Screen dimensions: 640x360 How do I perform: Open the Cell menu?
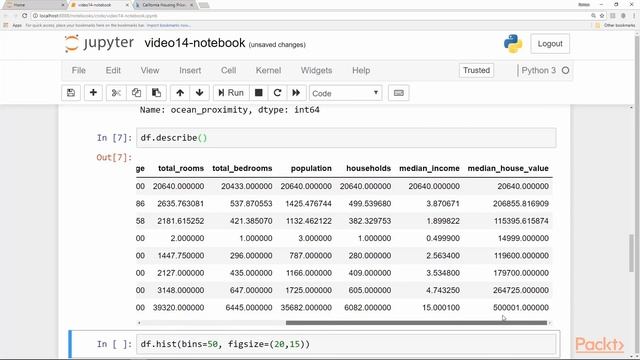coord(229,70)
